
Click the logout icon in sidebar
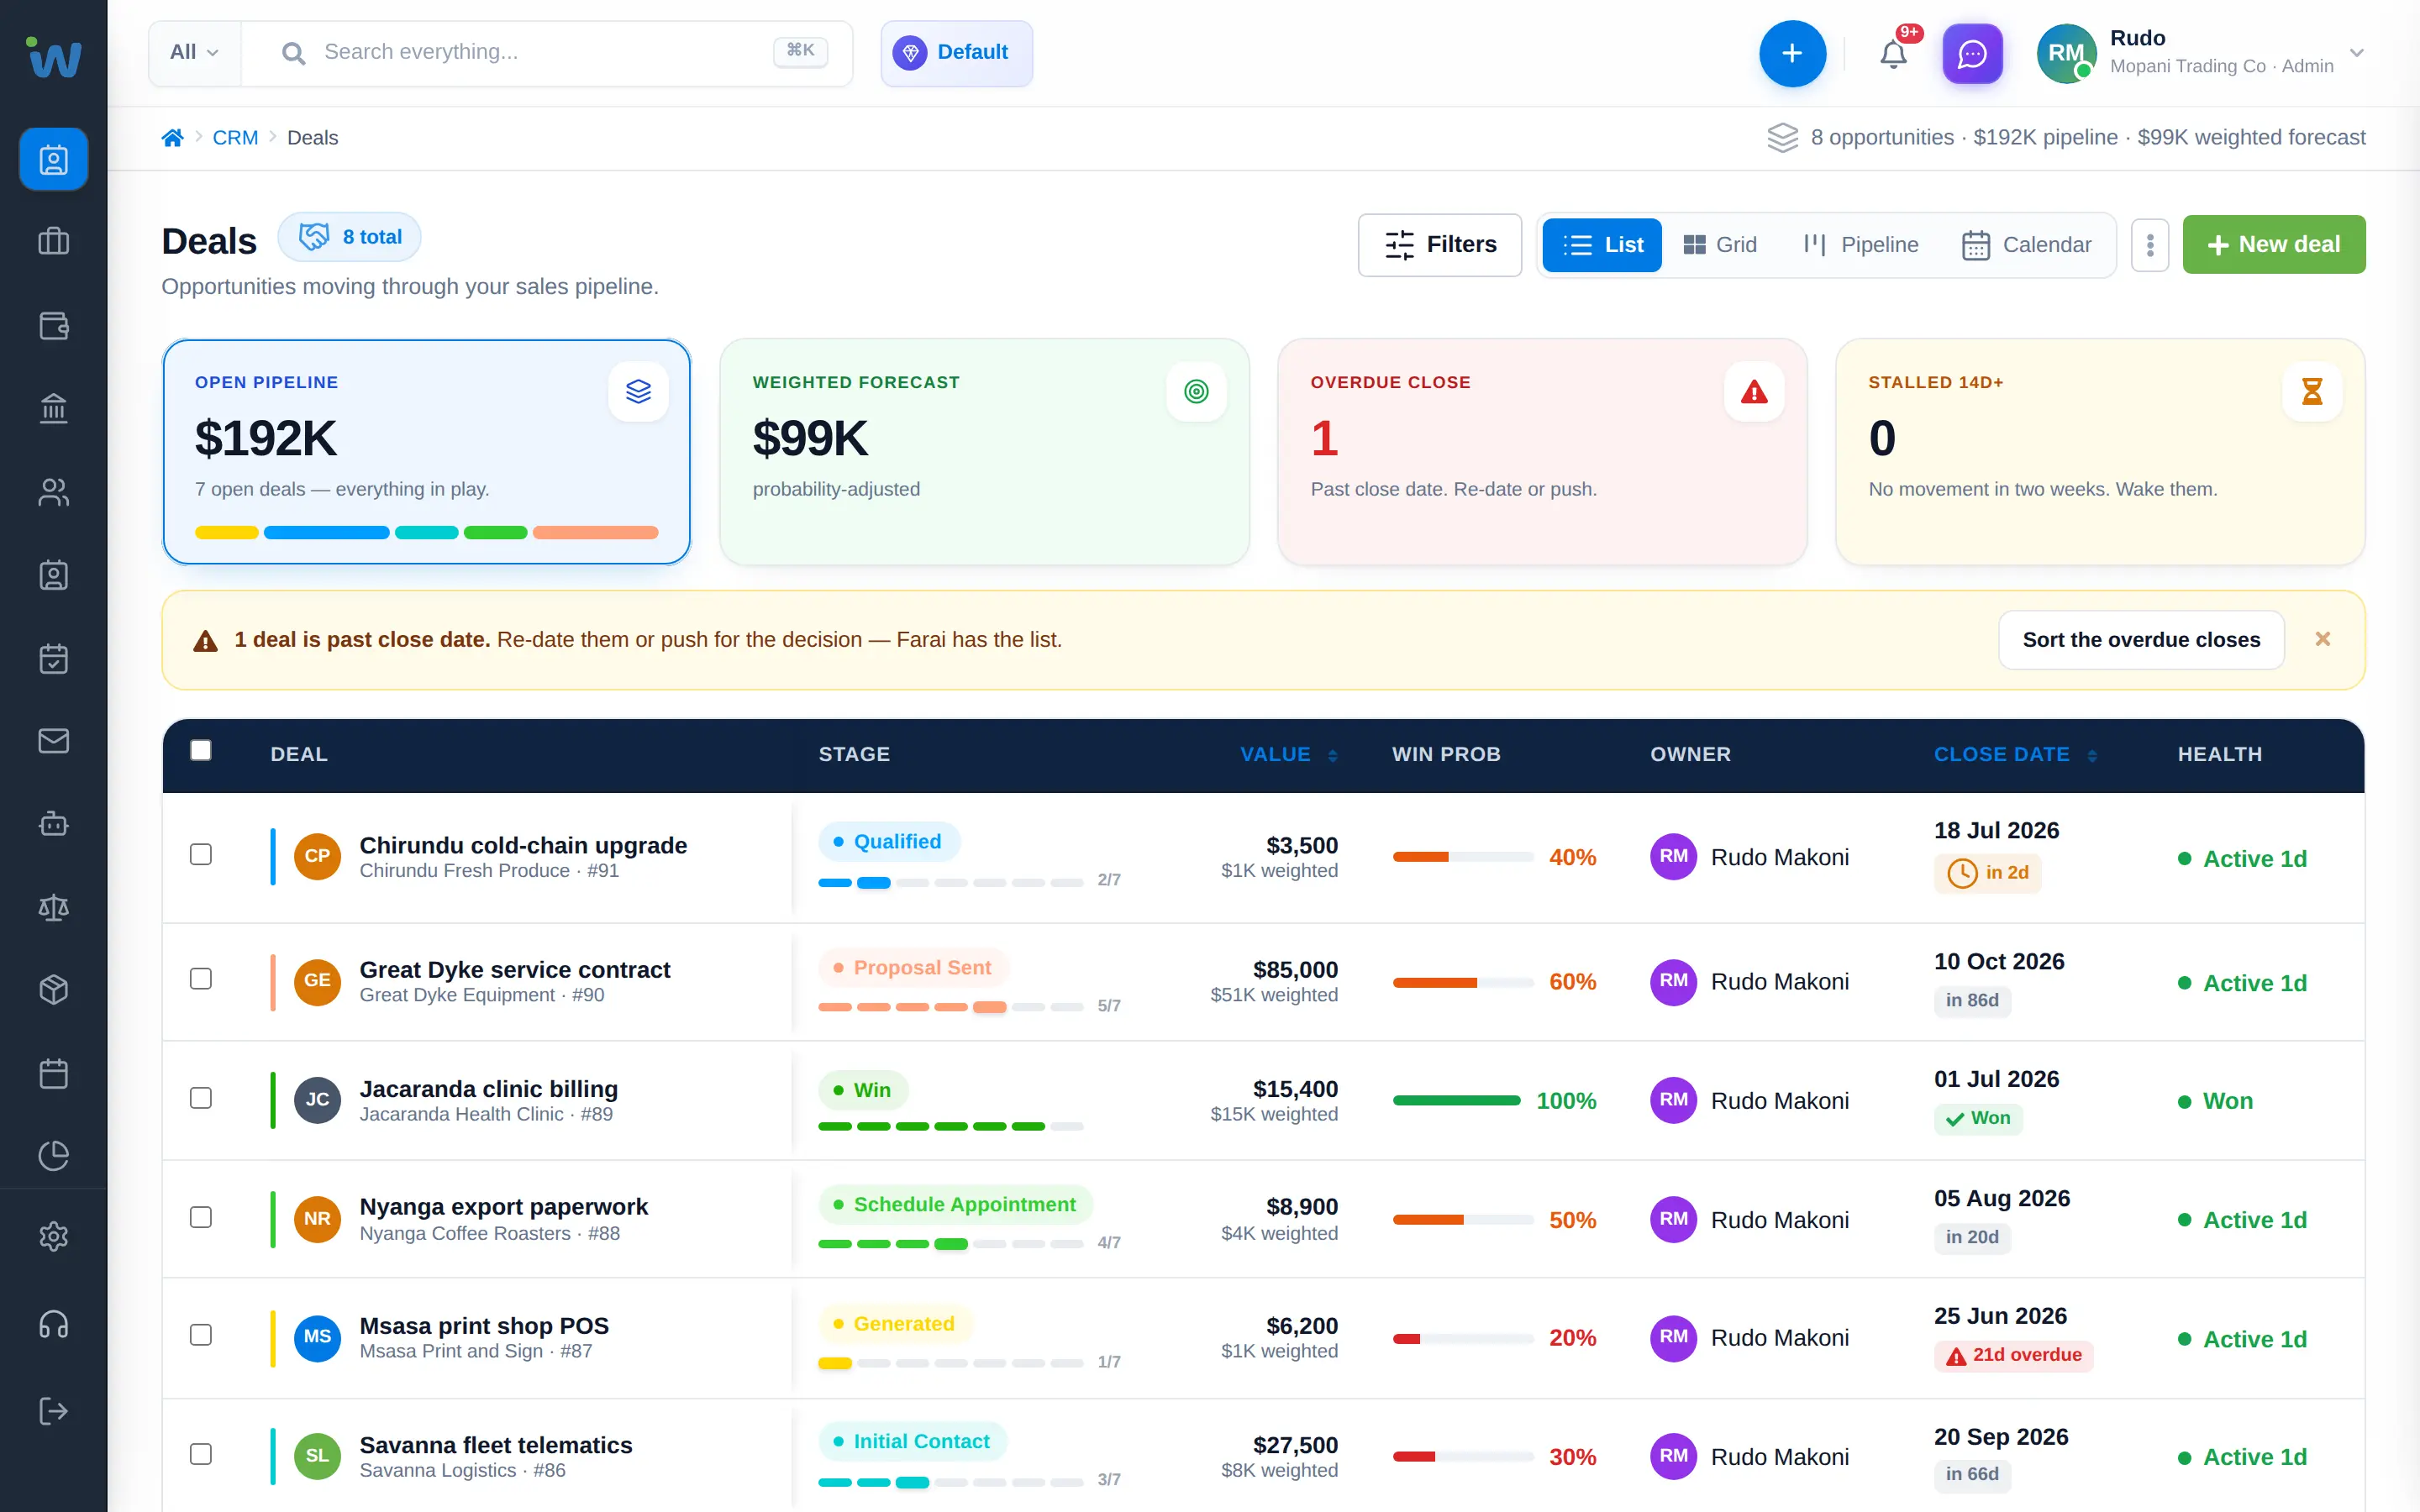click(x=53, y=1411)
